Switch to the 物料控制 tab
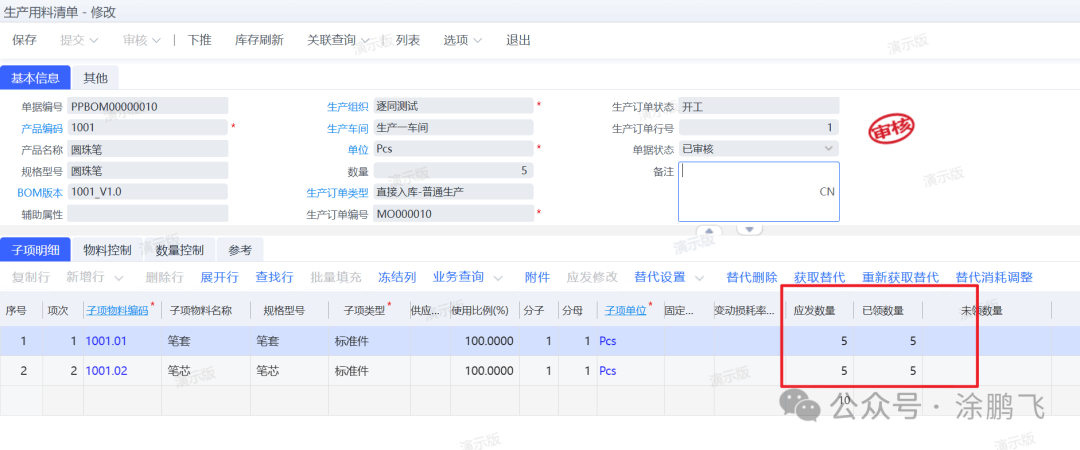Screen dimensions: 1080x450 (107, 250)
